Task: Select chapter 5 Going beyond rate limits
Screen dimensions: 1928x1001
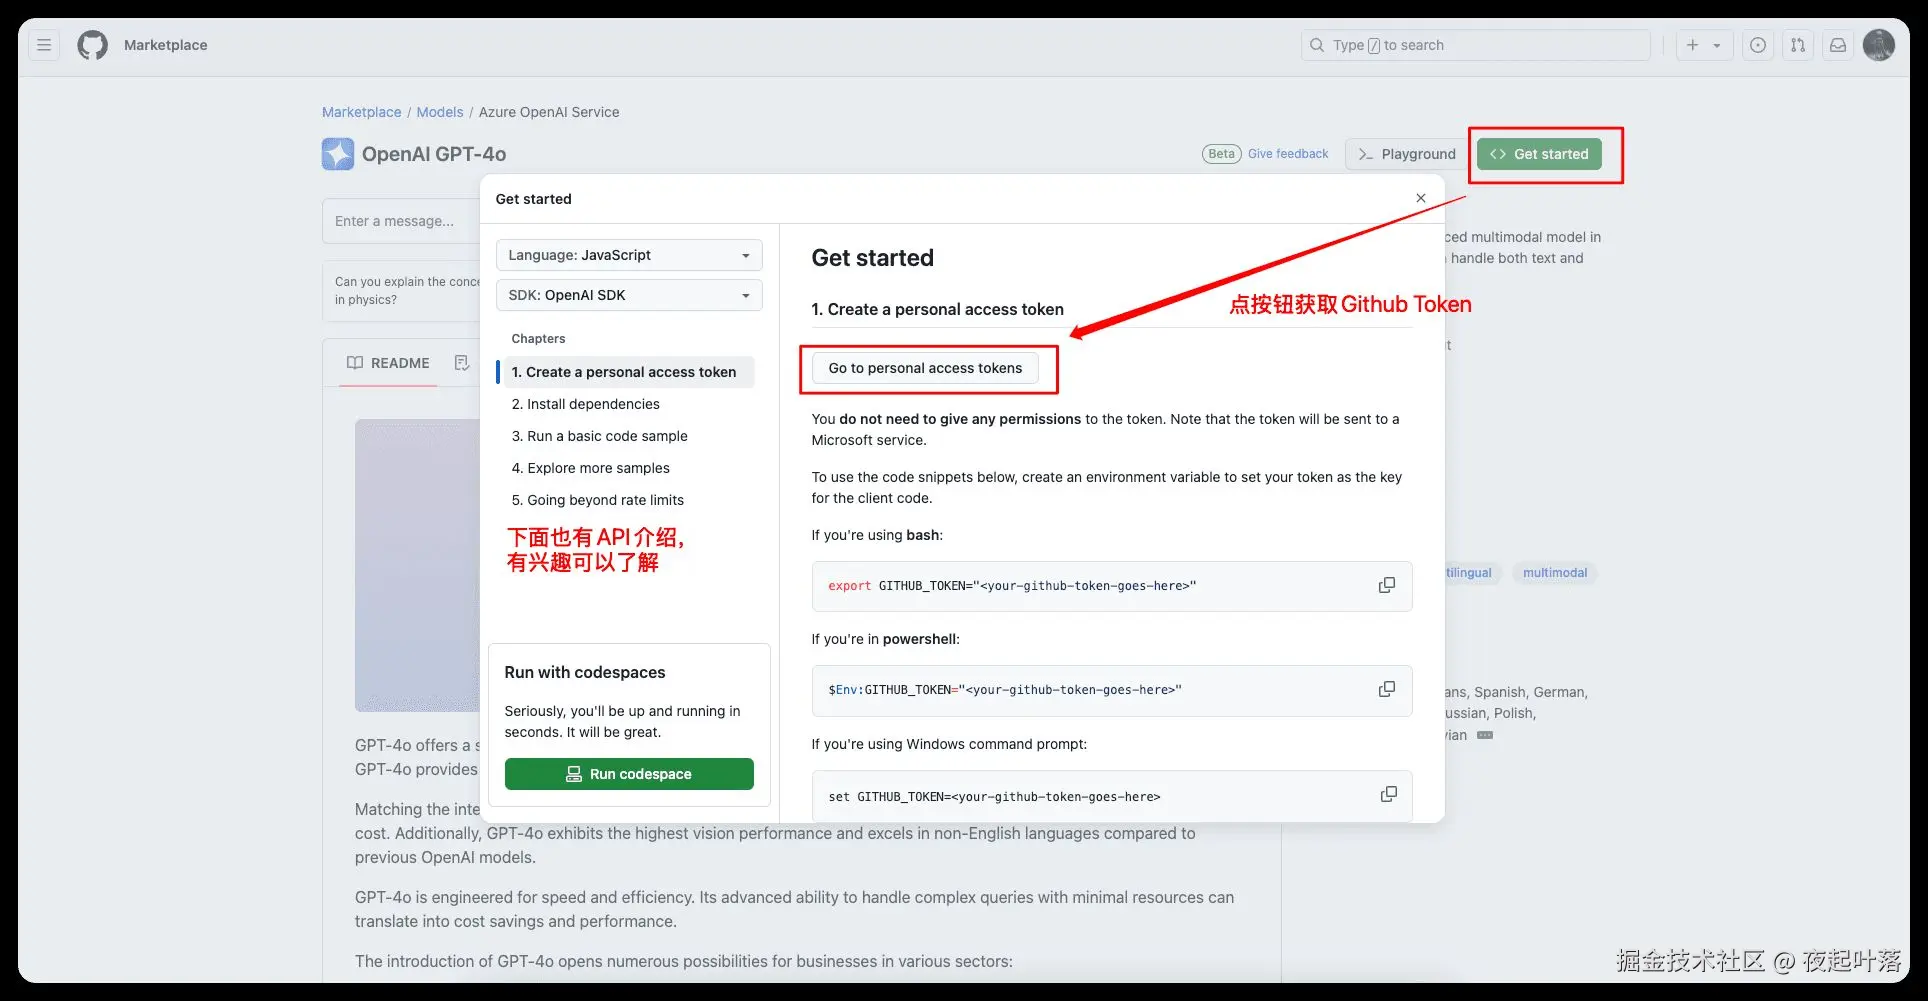Action: coord(597,500)
